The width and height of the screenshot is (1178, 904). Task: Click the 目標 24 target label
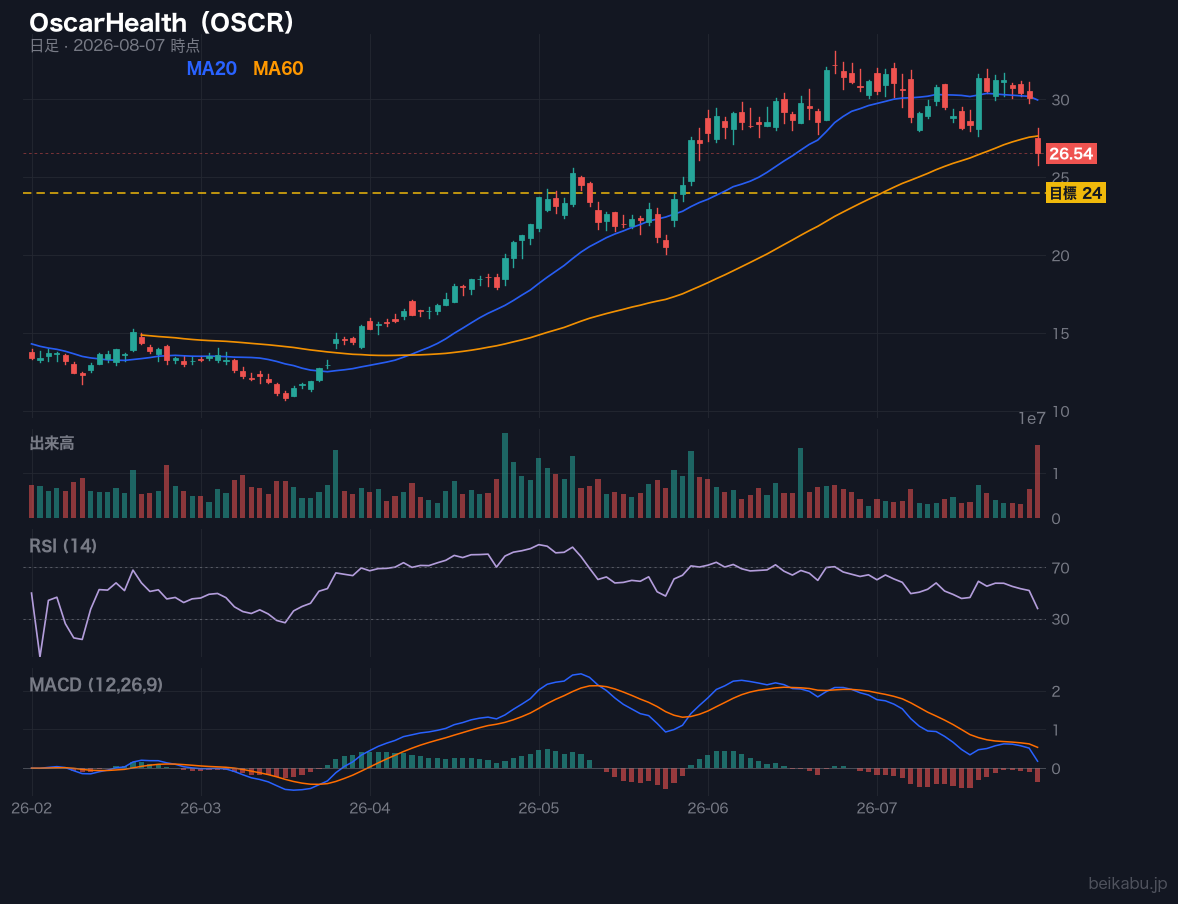point(1075,193)
